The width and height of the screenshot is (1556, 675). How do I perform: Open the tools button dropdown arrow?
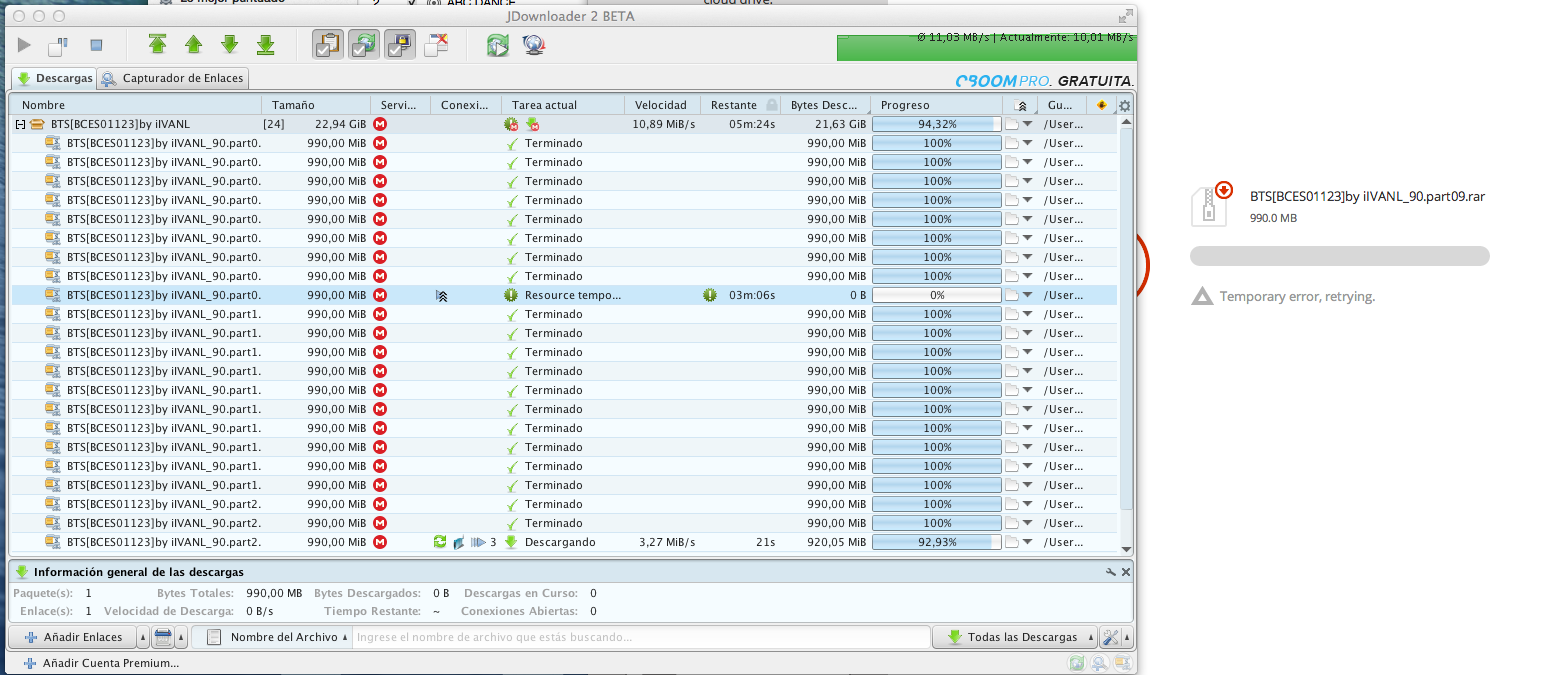[1128, 637]
